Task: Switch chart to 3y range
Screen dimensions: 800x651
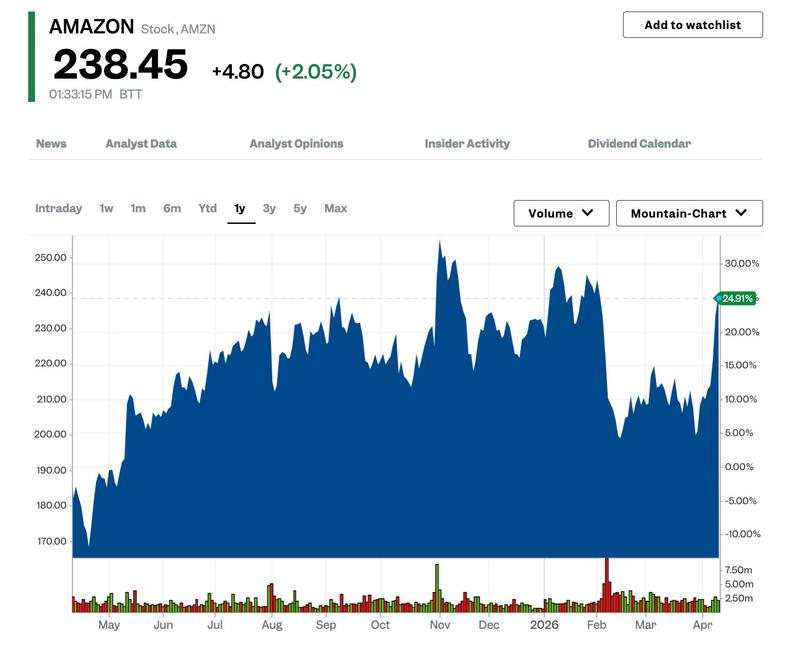Action: (x=269, y=208)
